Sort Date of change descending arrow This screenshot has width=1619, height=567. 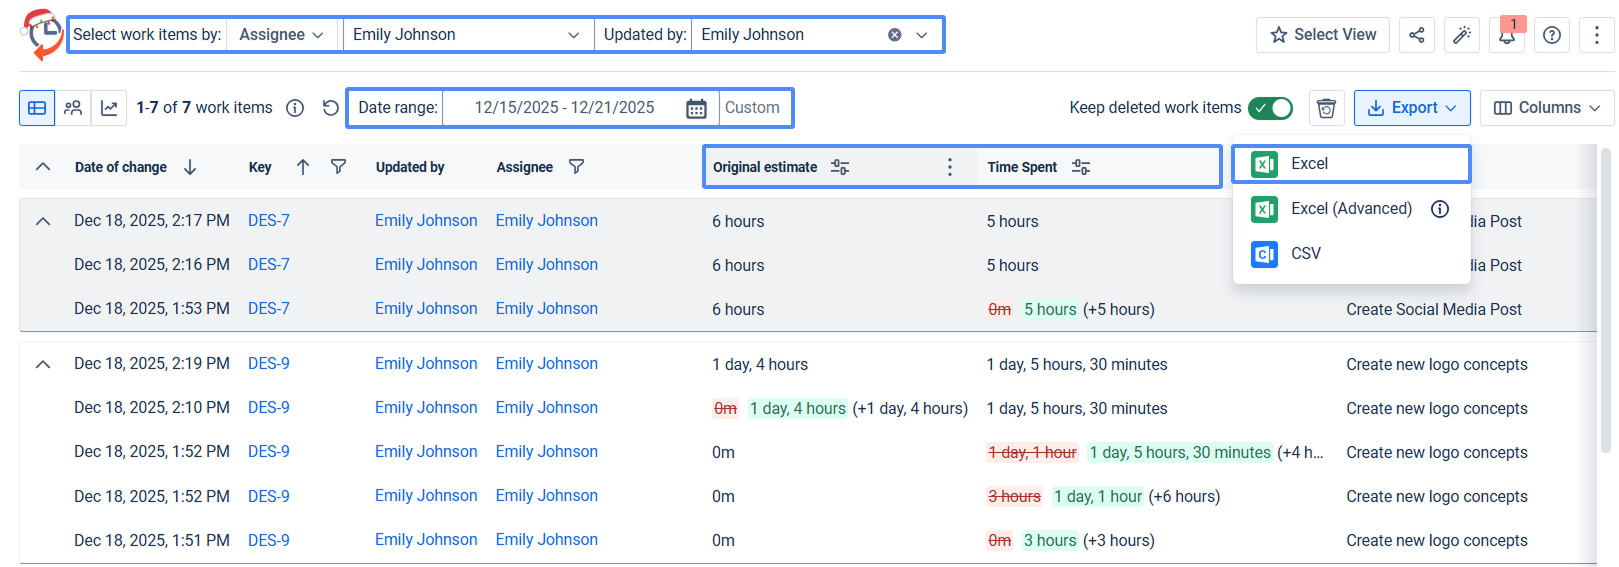pyautogui.click(x=190, y=167)
